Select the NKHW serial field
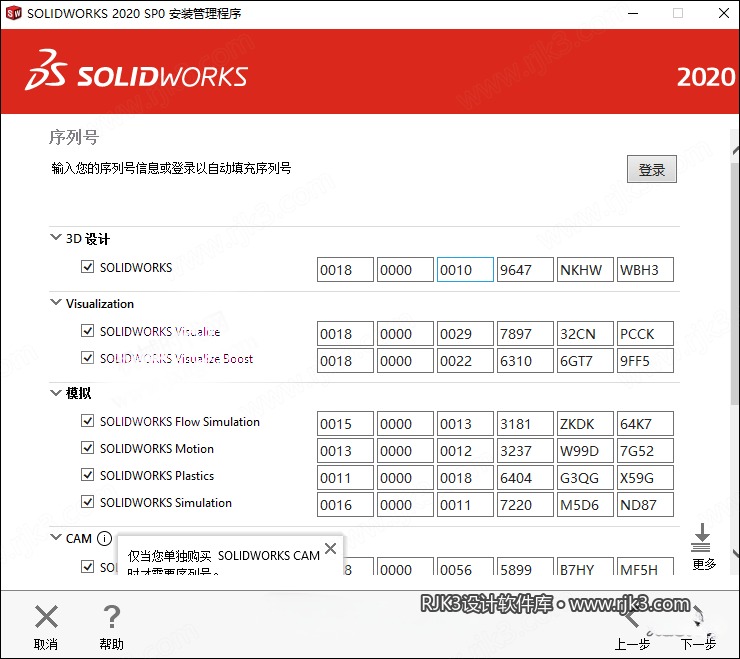Image resolution: width=740 pixels, height=659 pixels. pos(585,270)
